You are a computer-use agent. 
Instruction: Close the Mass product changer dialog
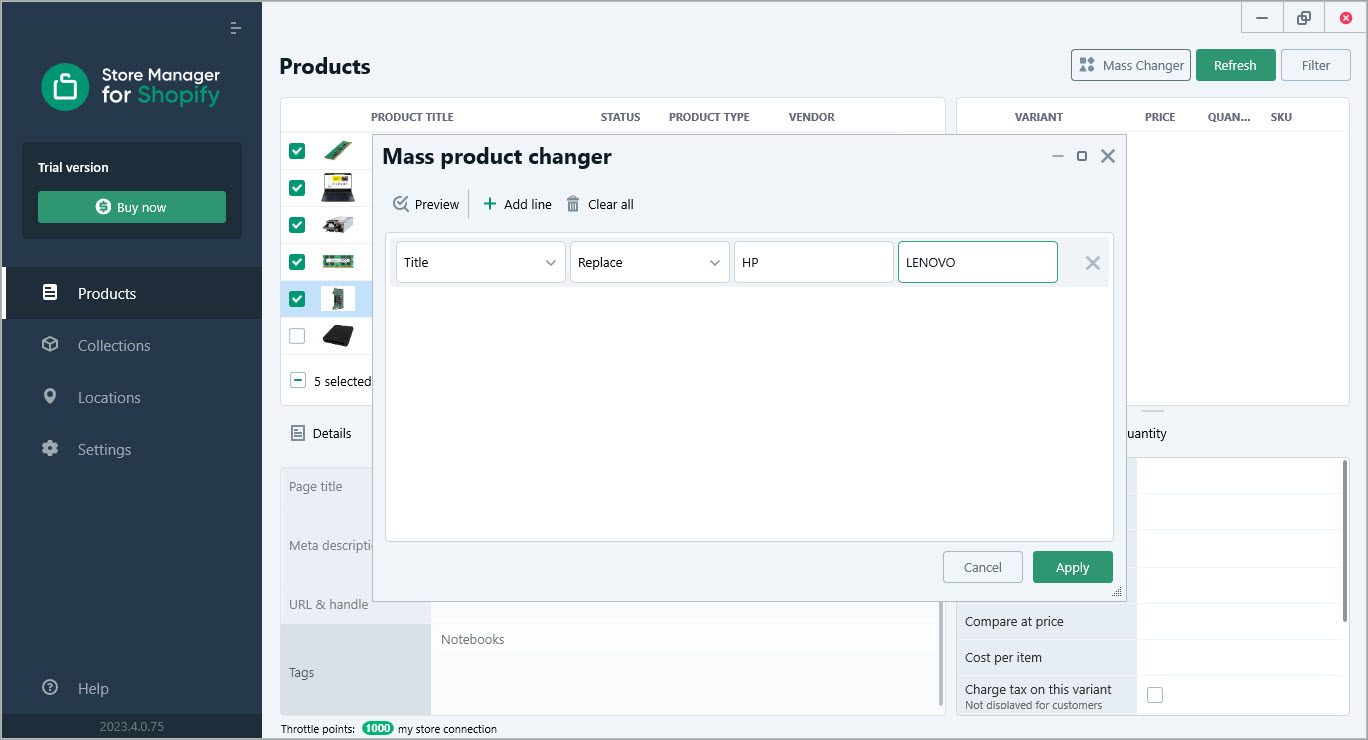tap(1108, 156)
